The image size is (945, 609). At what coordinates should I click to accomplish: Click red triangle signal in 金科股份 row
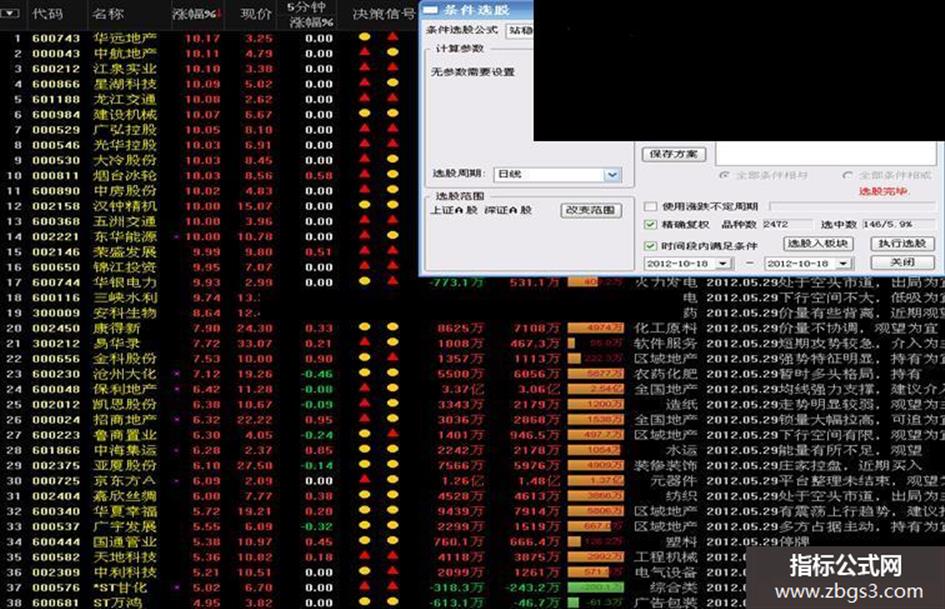[x=393, y=357]
